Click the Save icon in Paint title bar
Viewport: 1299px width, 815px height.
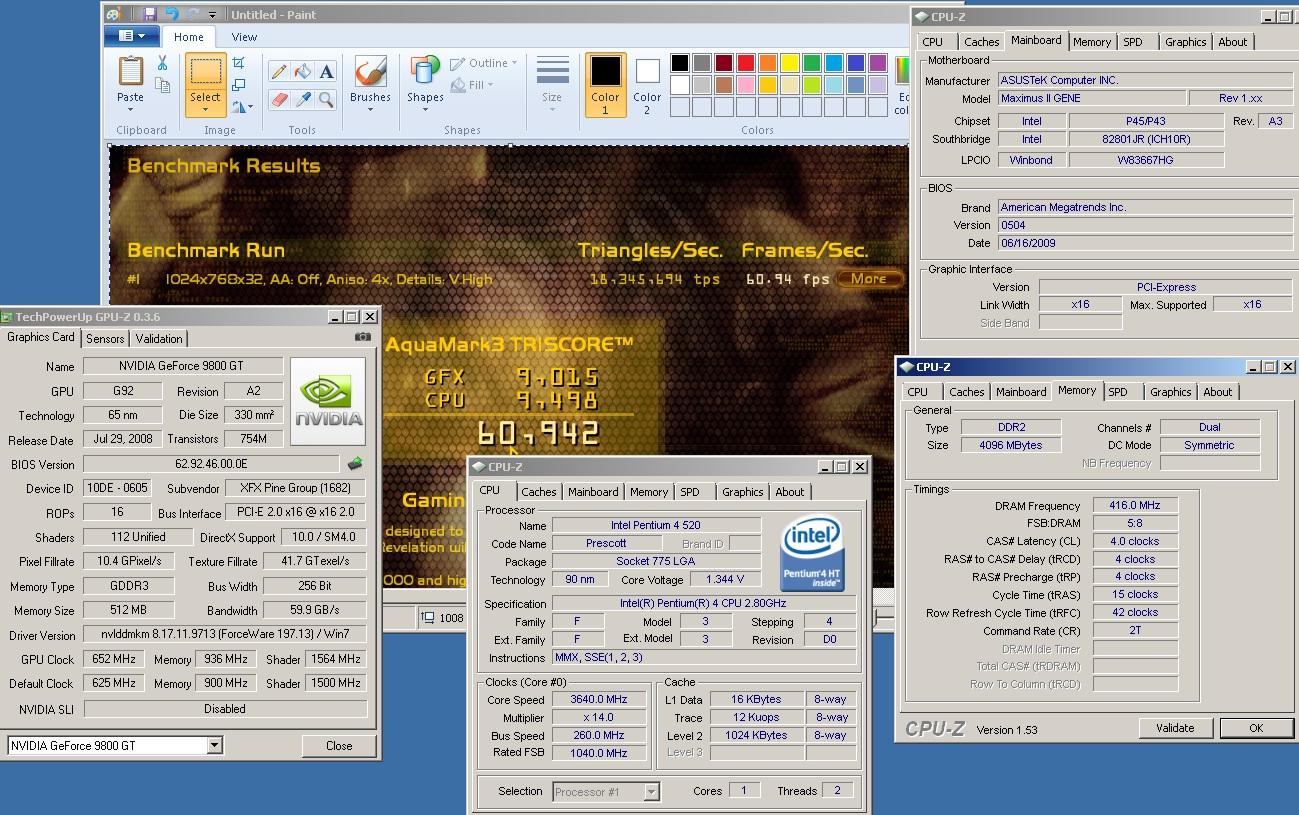(x=150, y=14)
